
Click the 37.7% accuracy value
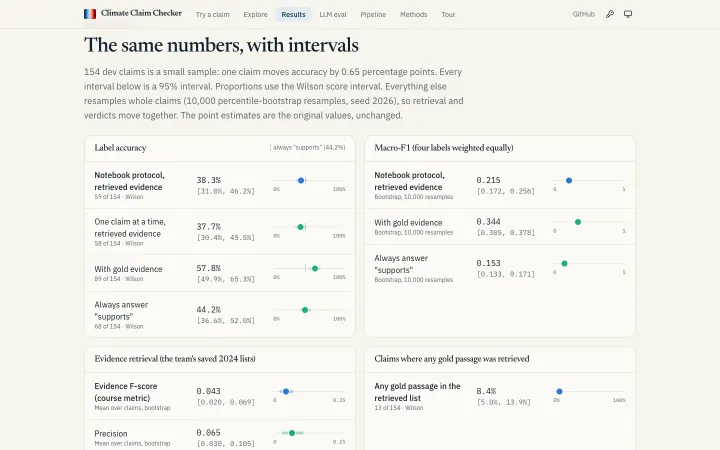(x=208, y=227)
